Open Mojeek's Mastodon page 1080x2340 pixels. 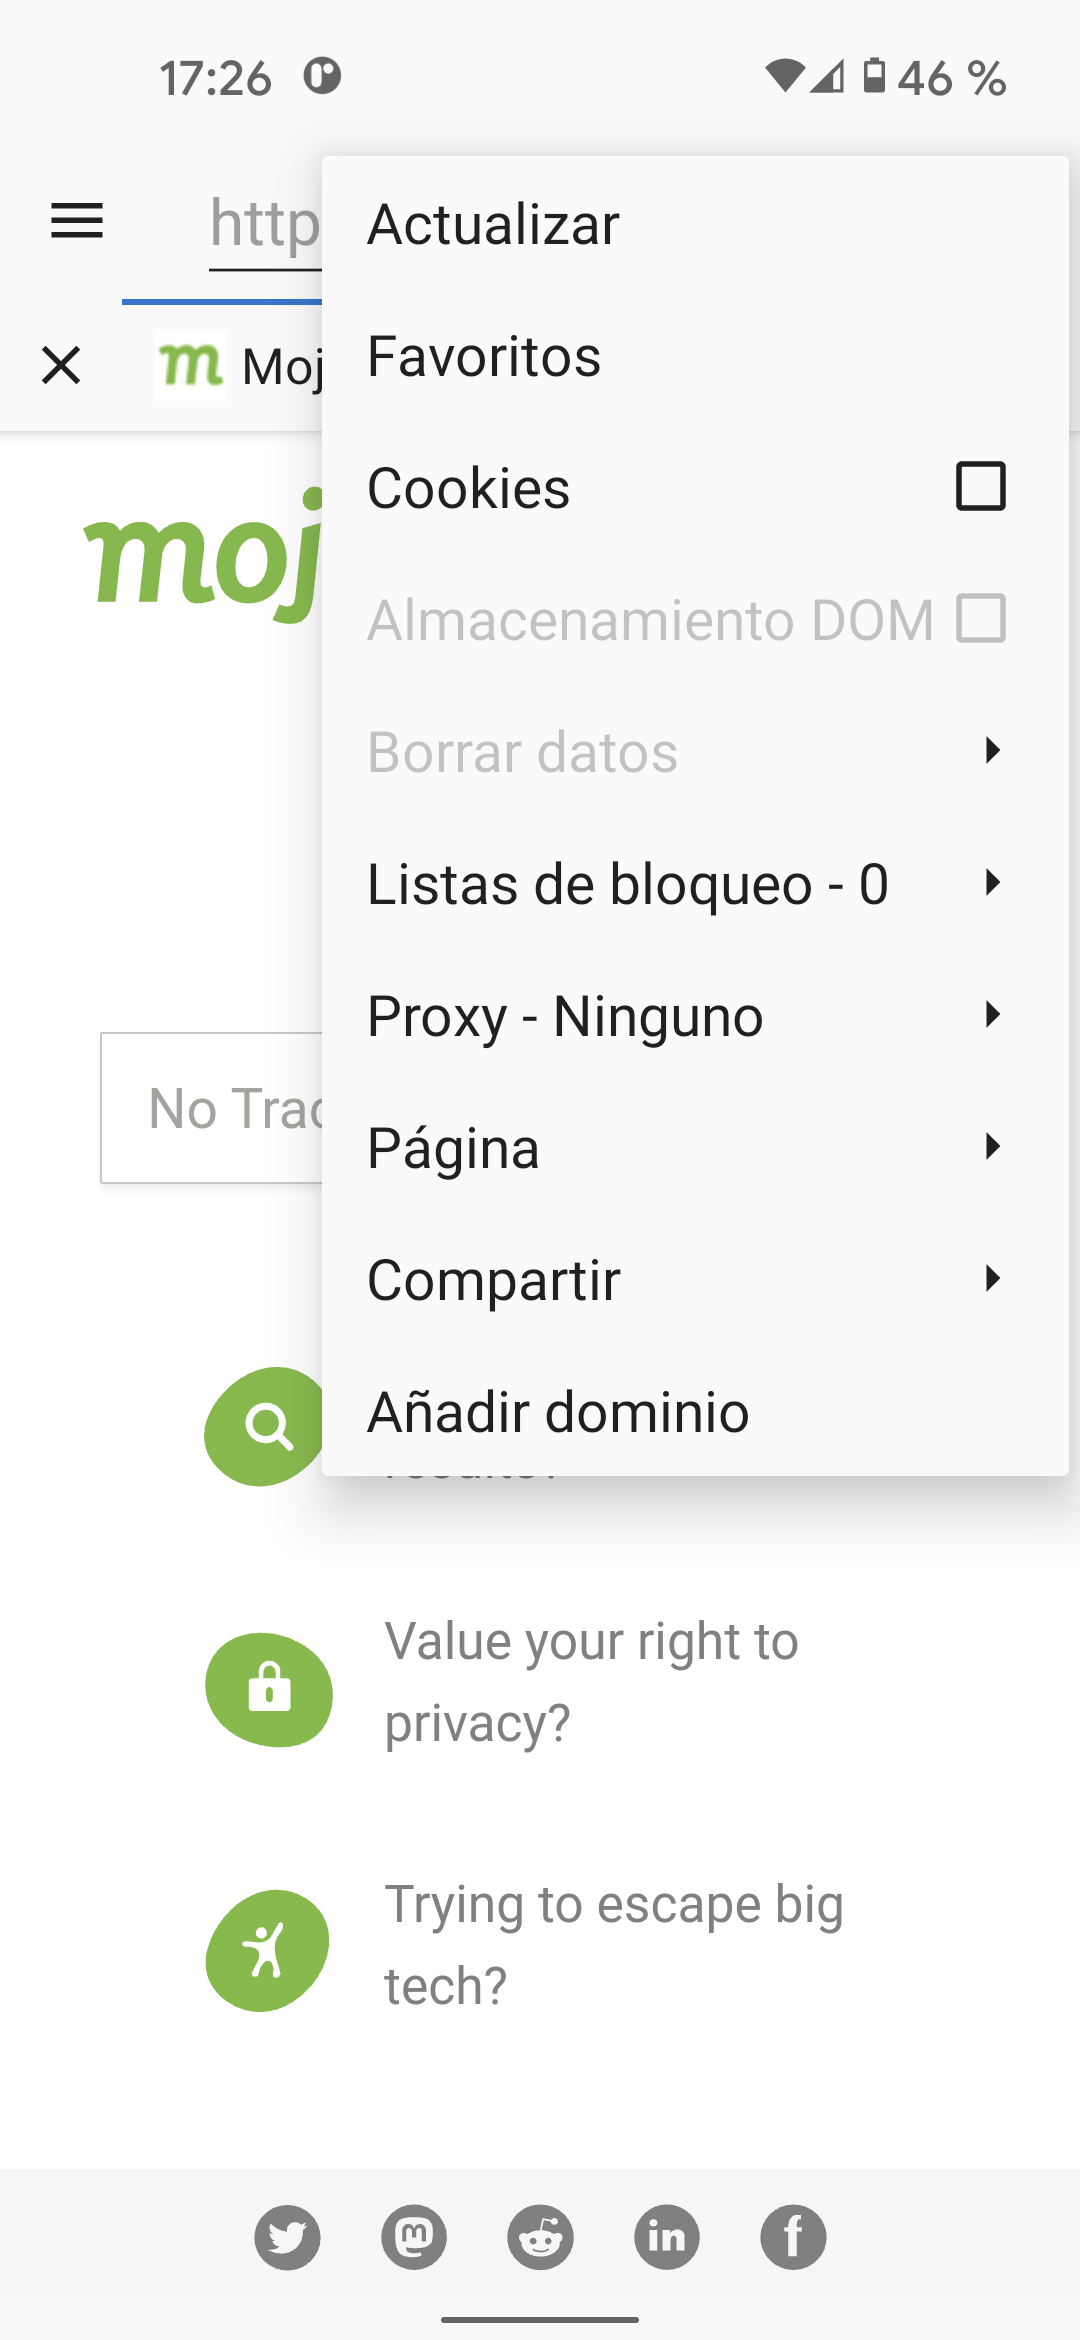414,2237
